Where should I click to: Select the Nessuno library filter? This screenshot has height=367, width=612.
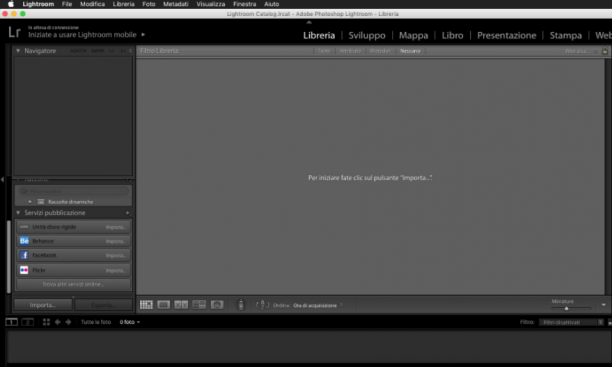point(410,51)
